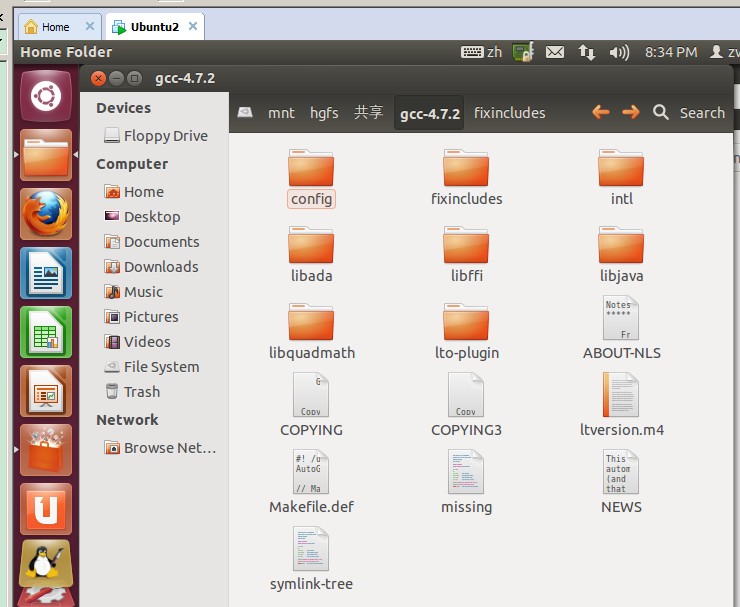This screenshot has width=740, height=607.
Task: Select the Ubuntu2 tab
Action: [153, 27]
